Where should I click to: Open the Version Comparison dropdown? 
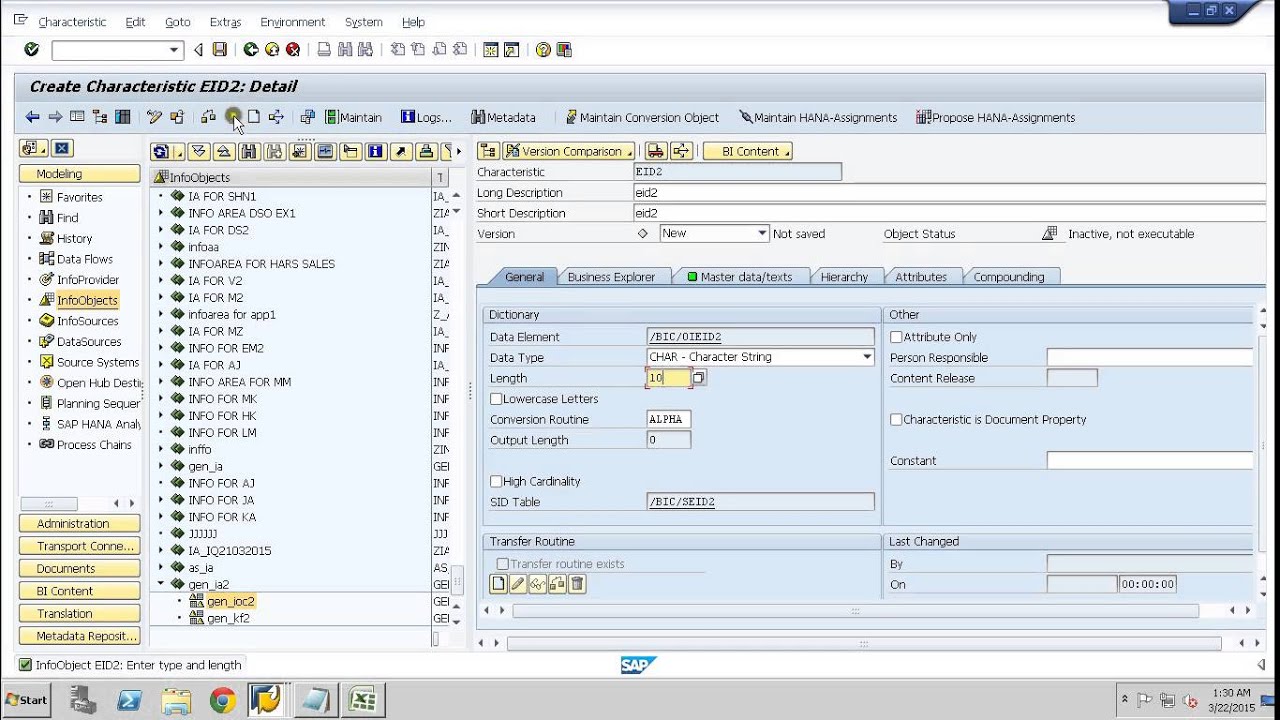coord(568,151)
